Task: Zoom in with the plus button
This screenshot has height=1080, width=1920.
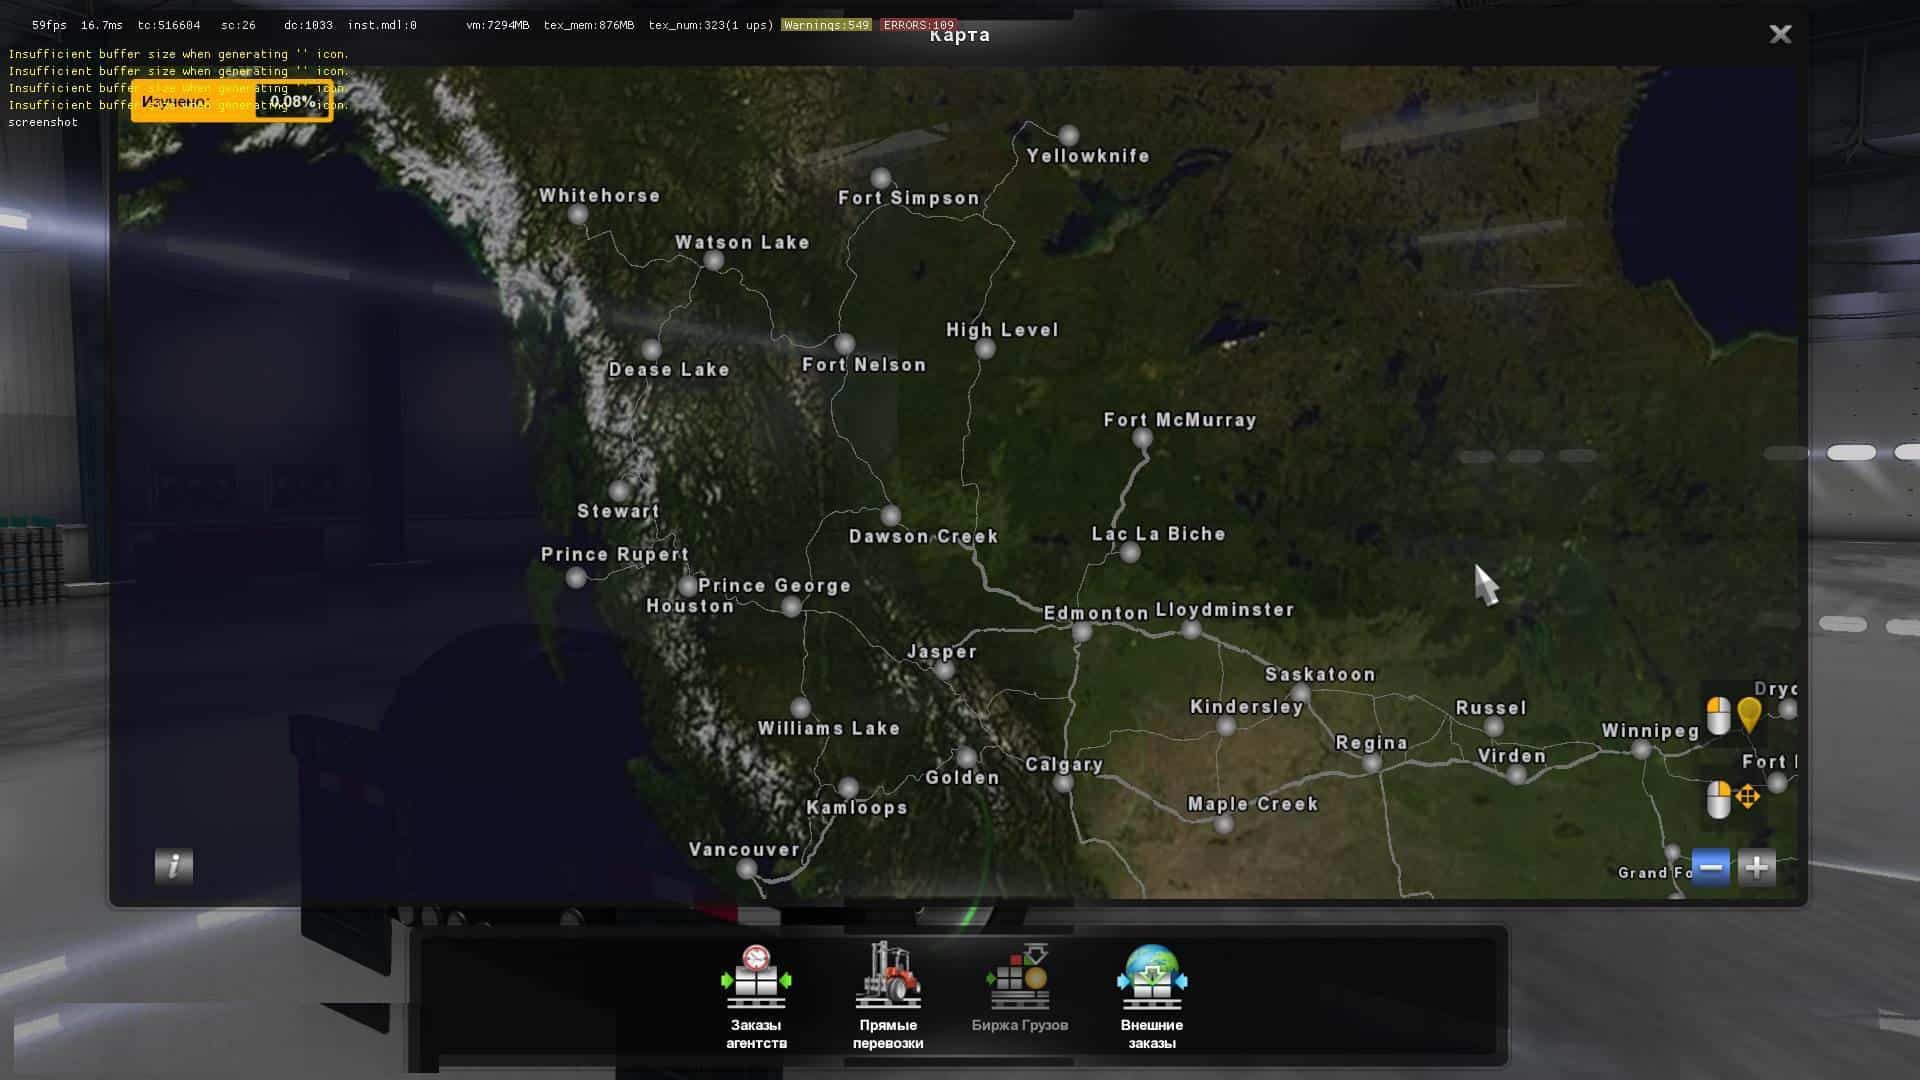Action: click(x=1757, y=867)
